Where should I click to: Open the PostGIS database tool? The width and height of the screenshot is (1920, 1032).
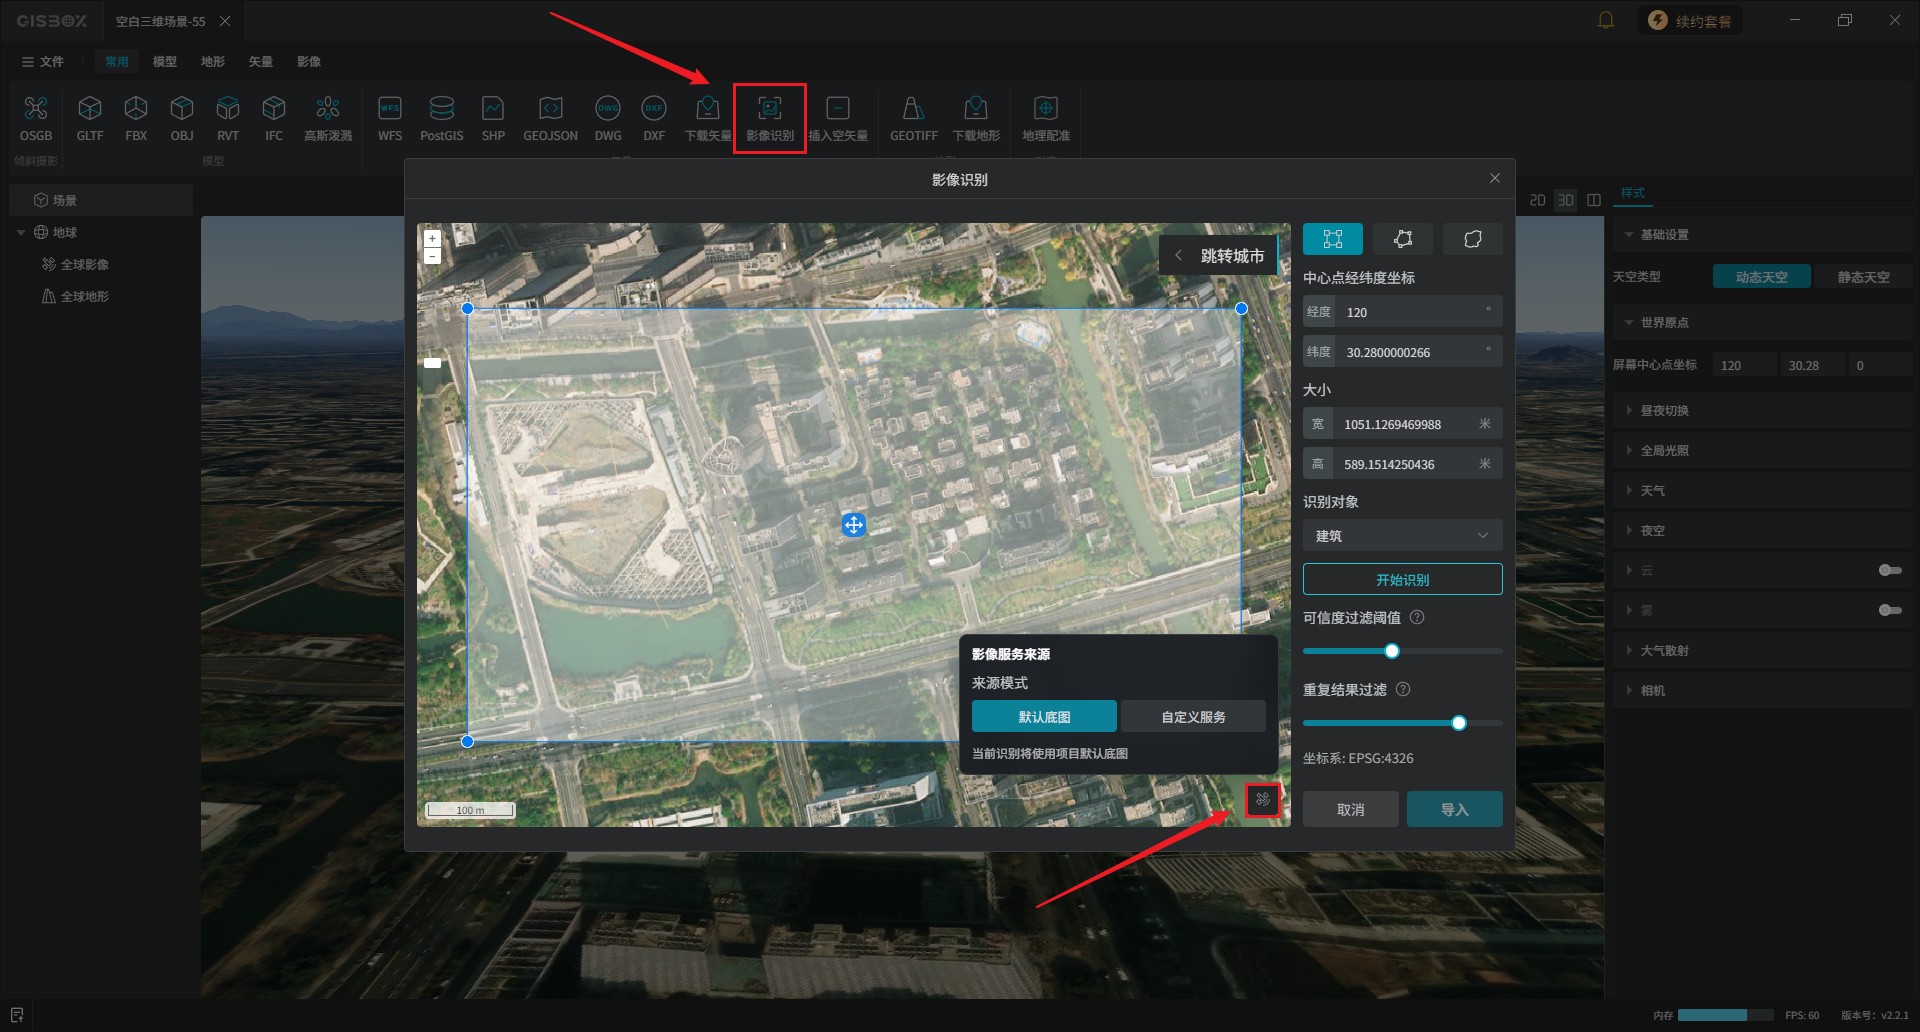[442, 118]
